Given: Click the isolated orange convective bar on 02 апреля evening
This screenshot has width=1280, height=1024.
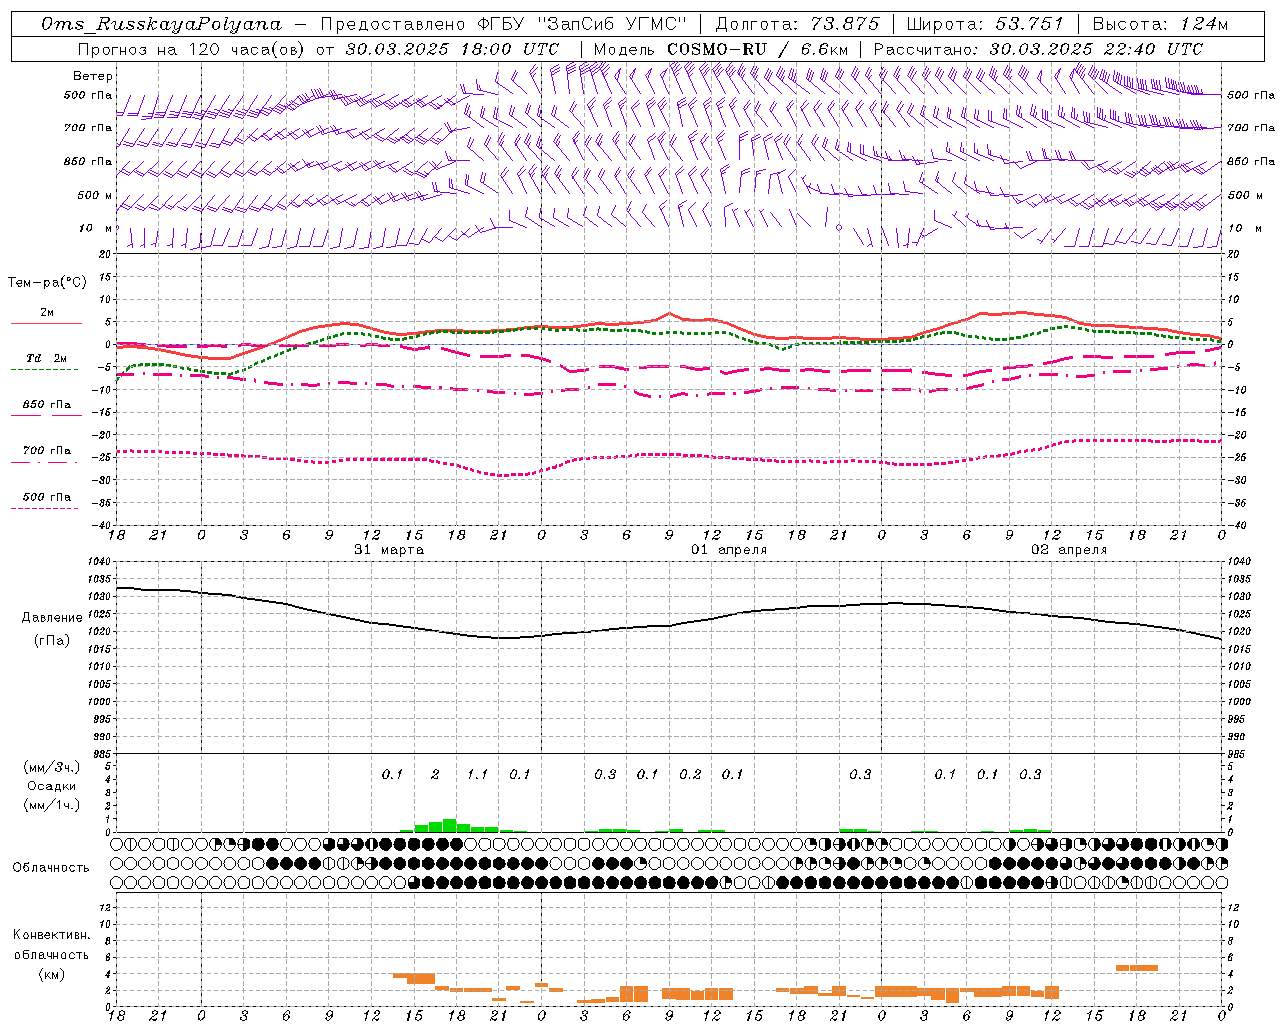Looking at the screenshot, I should (1136, 968).
